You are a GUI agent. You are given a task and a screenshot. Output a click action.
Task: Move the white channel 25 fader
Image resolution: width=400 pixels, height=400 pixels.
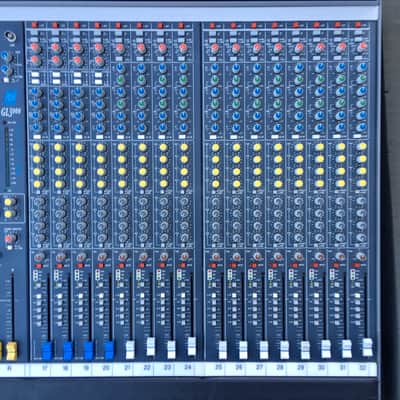(x=222, y=349)
